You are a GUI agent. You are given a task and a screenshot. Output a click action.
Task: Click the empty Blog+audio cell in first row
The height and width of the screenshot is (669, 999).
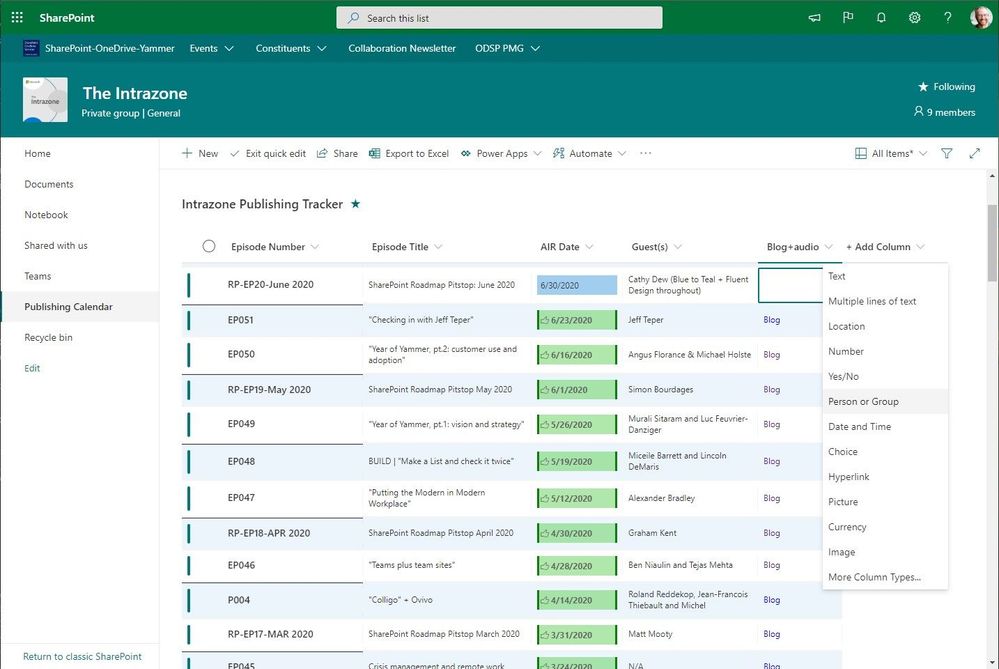click(790, 285)
